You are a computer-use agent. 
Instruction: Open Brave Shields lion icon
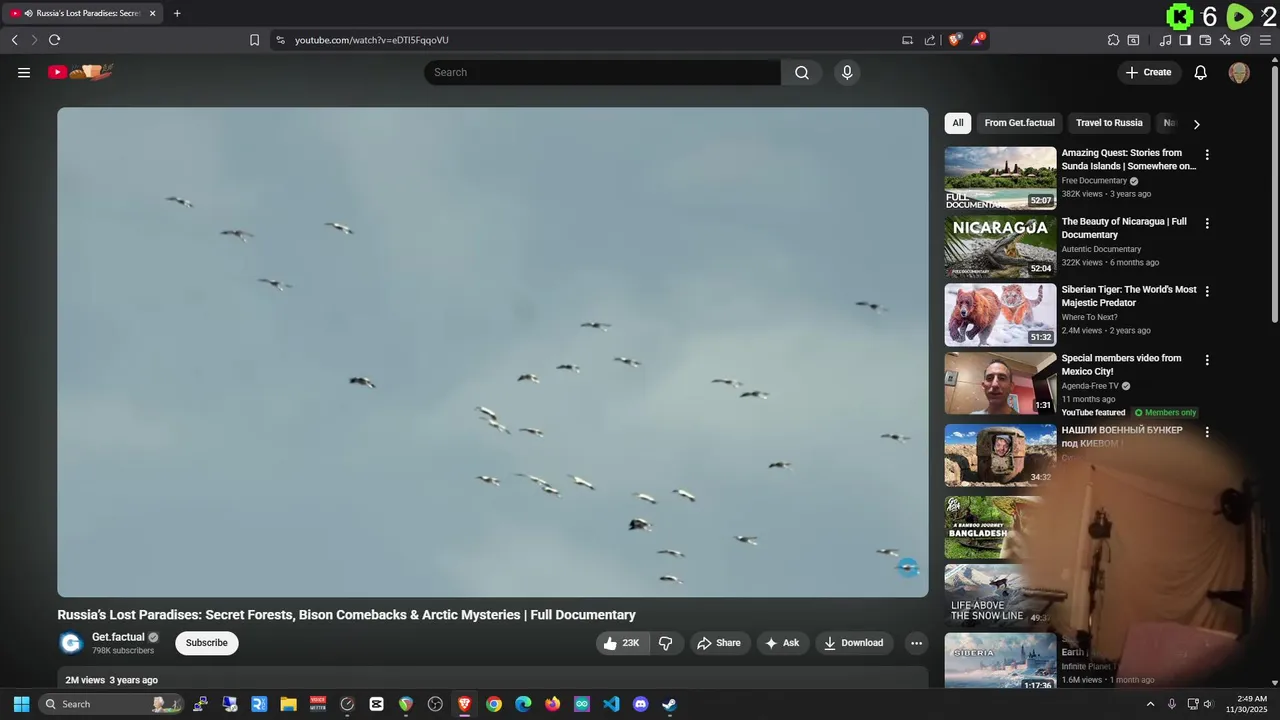pyautogui.click(x=955, y=40)
